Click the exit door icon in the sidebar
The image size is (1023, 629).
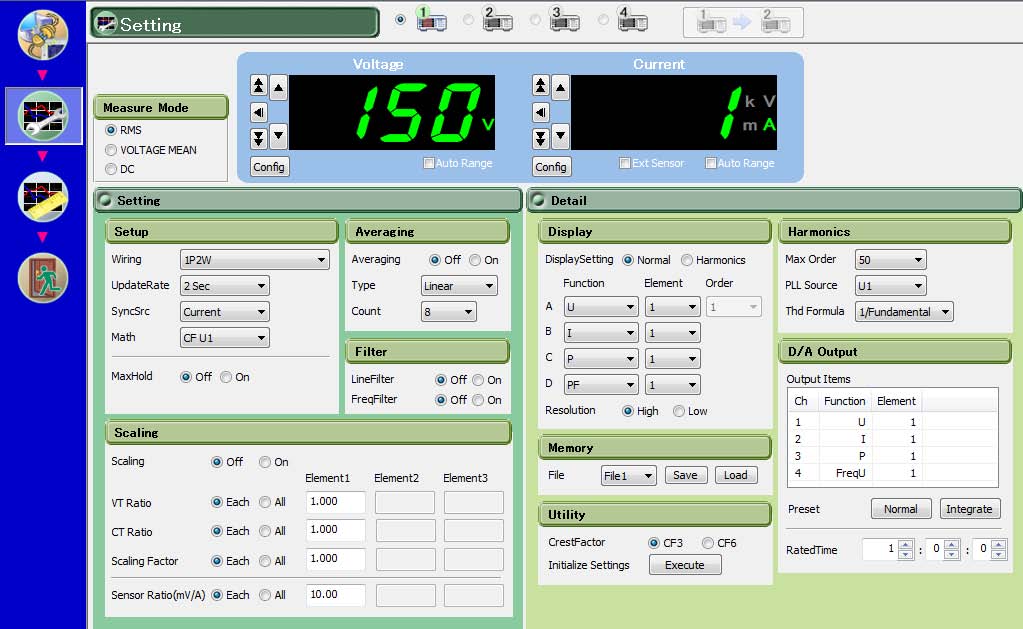(43, 278)
